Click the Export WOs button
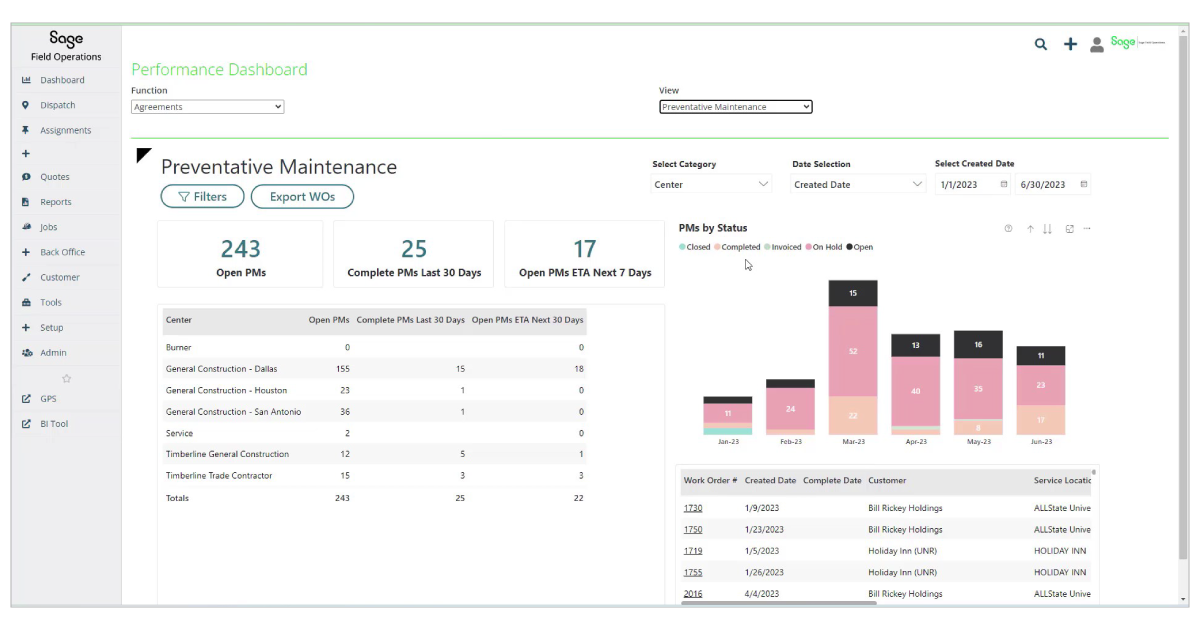Viewport: 1200px width, 630px height. (x=302, y=197)
